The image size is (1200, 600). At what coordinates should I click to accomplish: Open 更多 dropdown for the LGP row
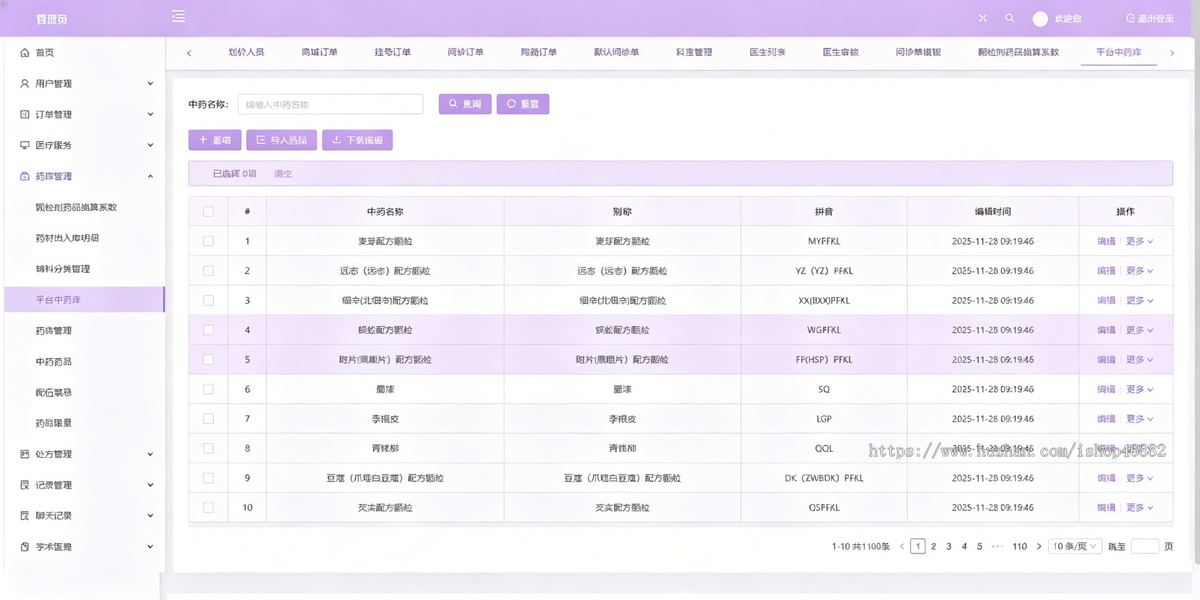coord(1140,419)
